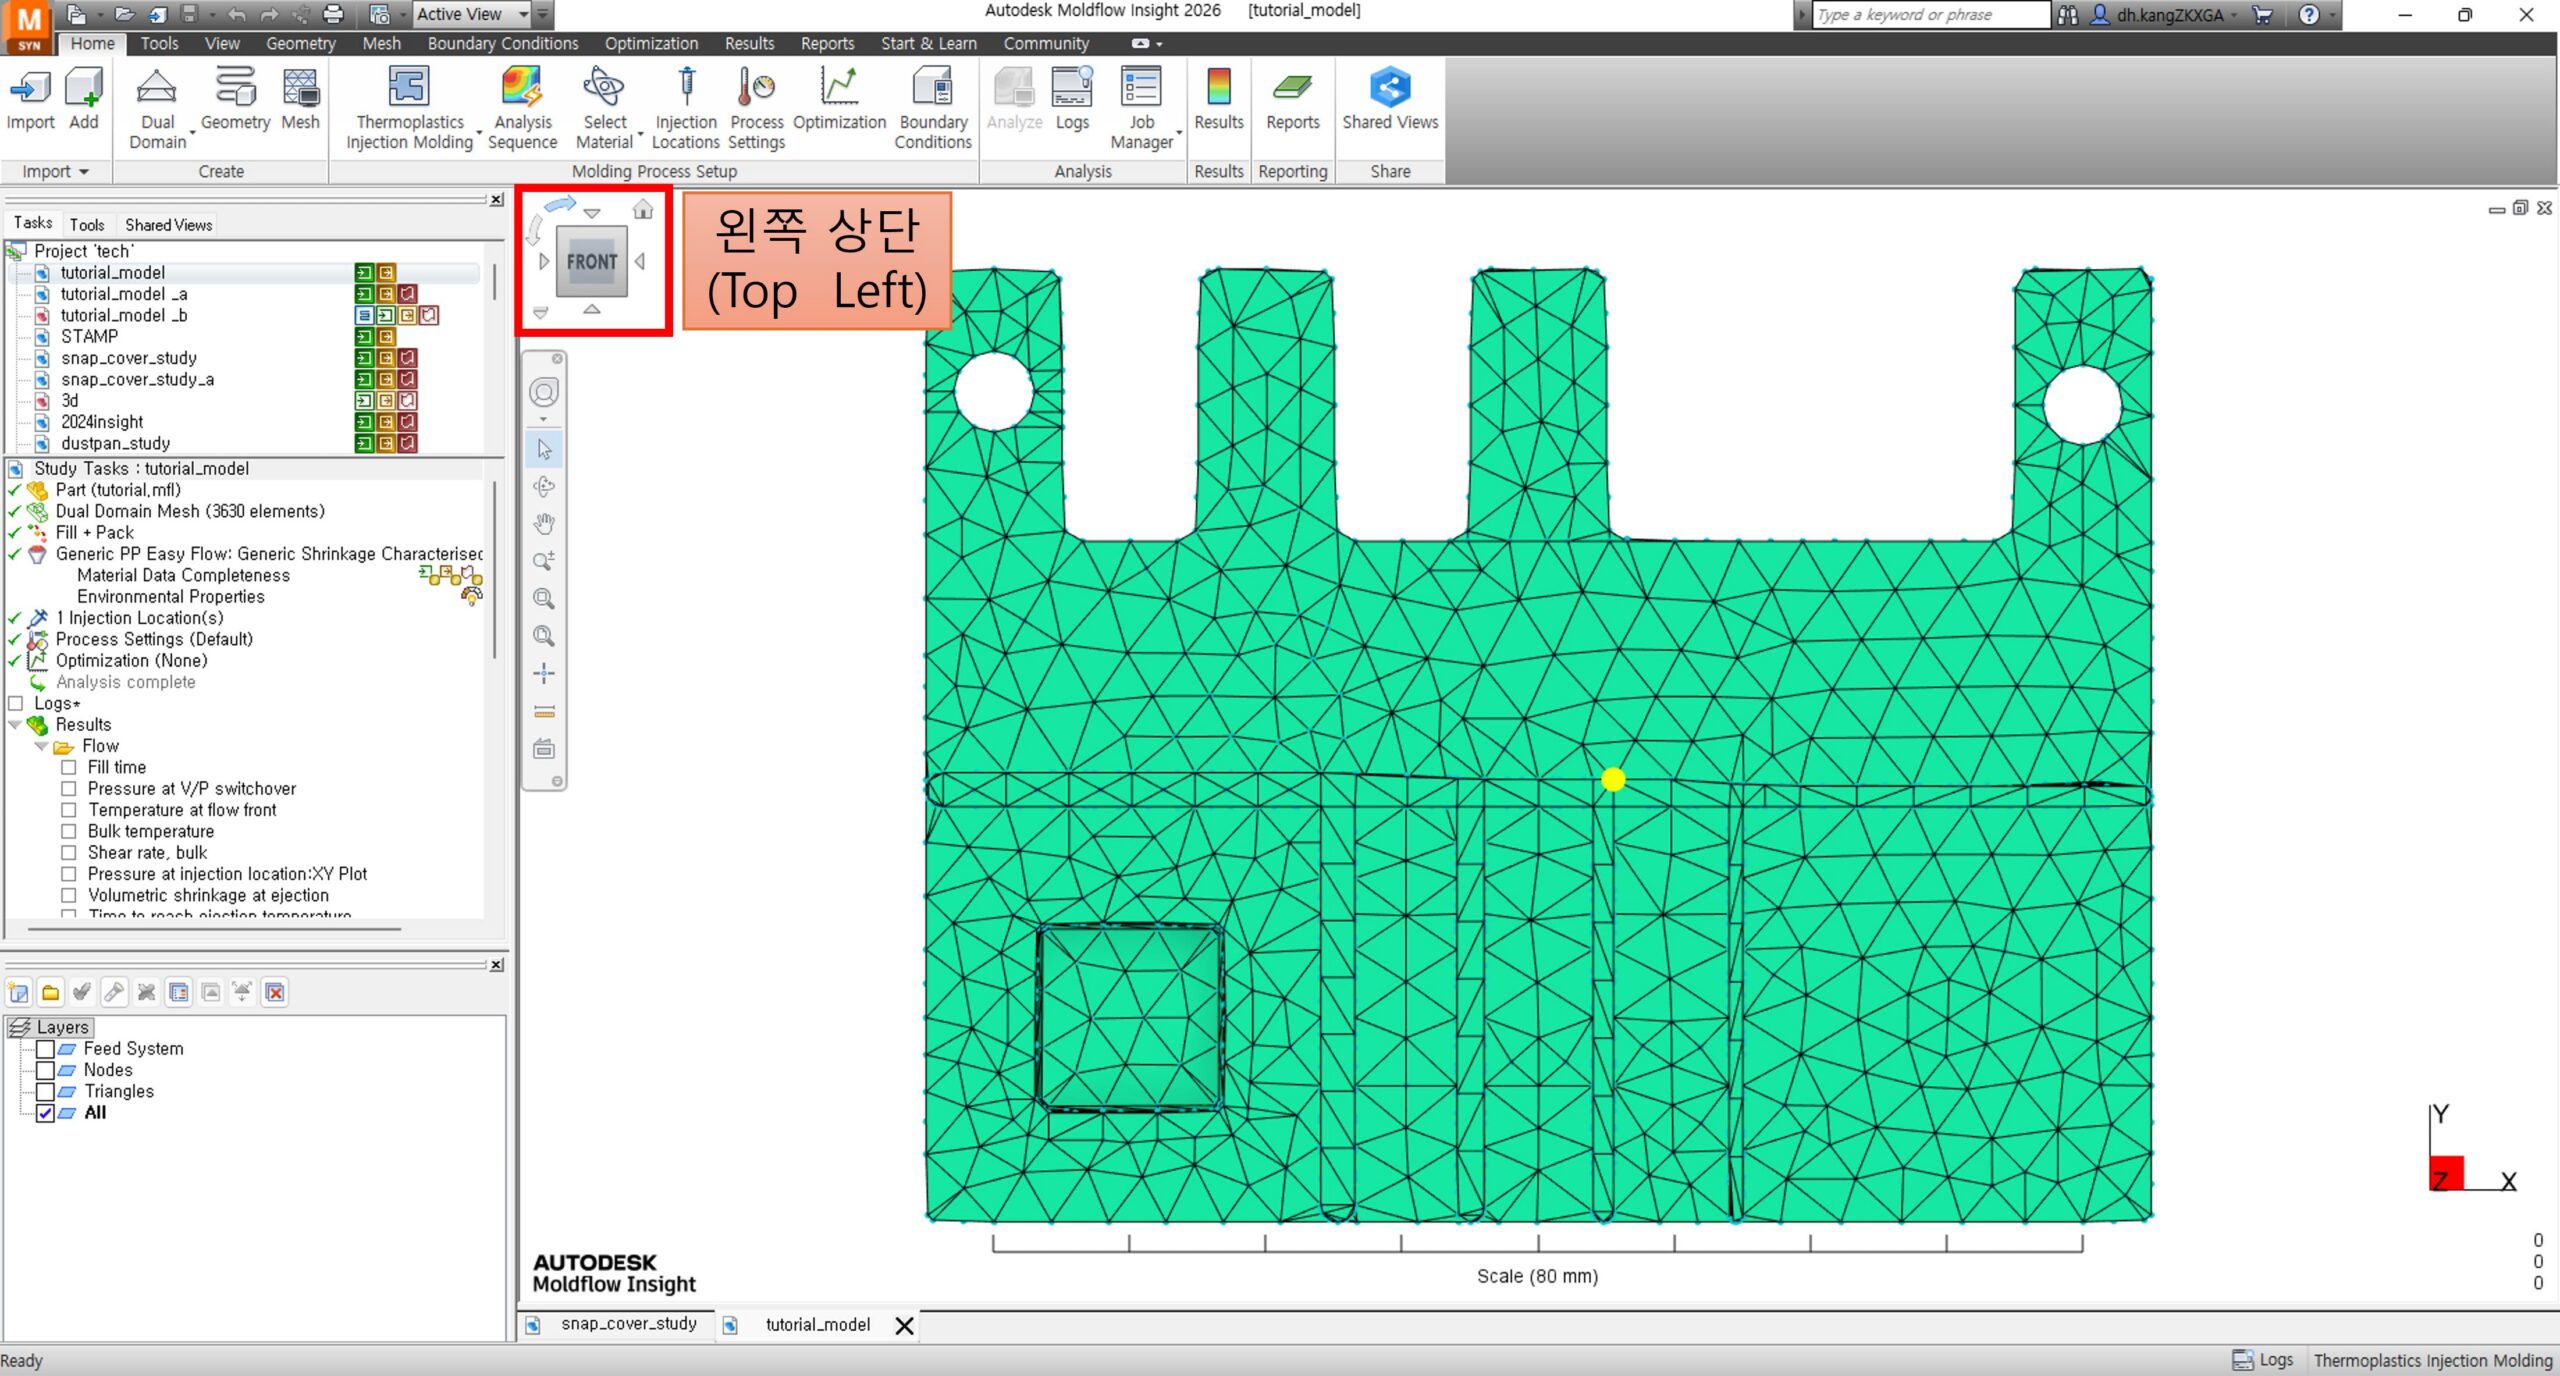The image size is (2560, 1376).
Task: Activate the Pan hand tool
Action: coord(544,524)
